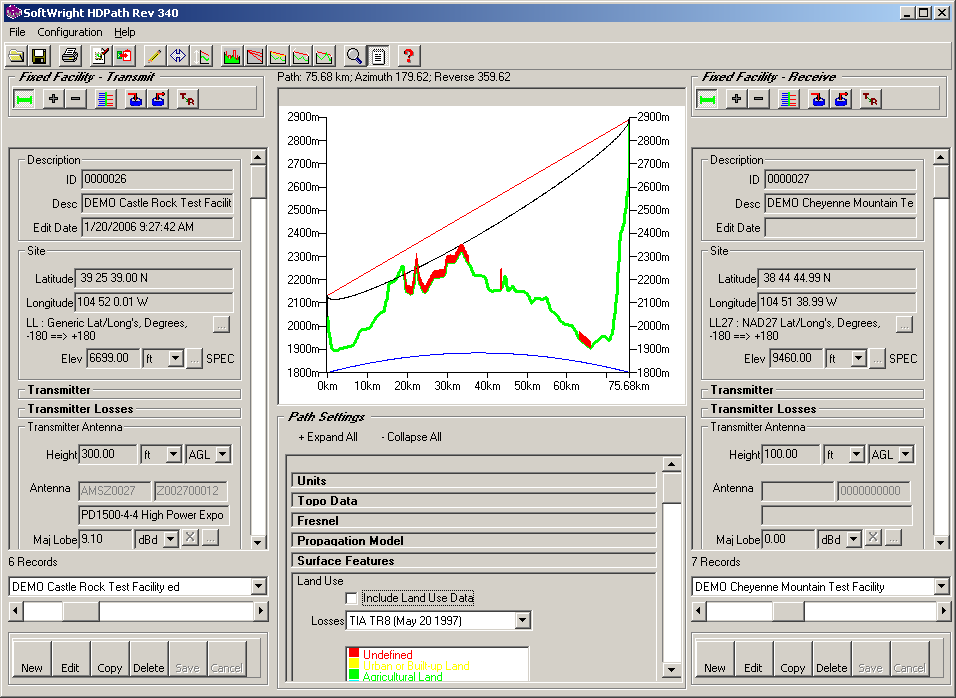Expand the Fresnel section
956x698 pixels.
tap(474, 521)
